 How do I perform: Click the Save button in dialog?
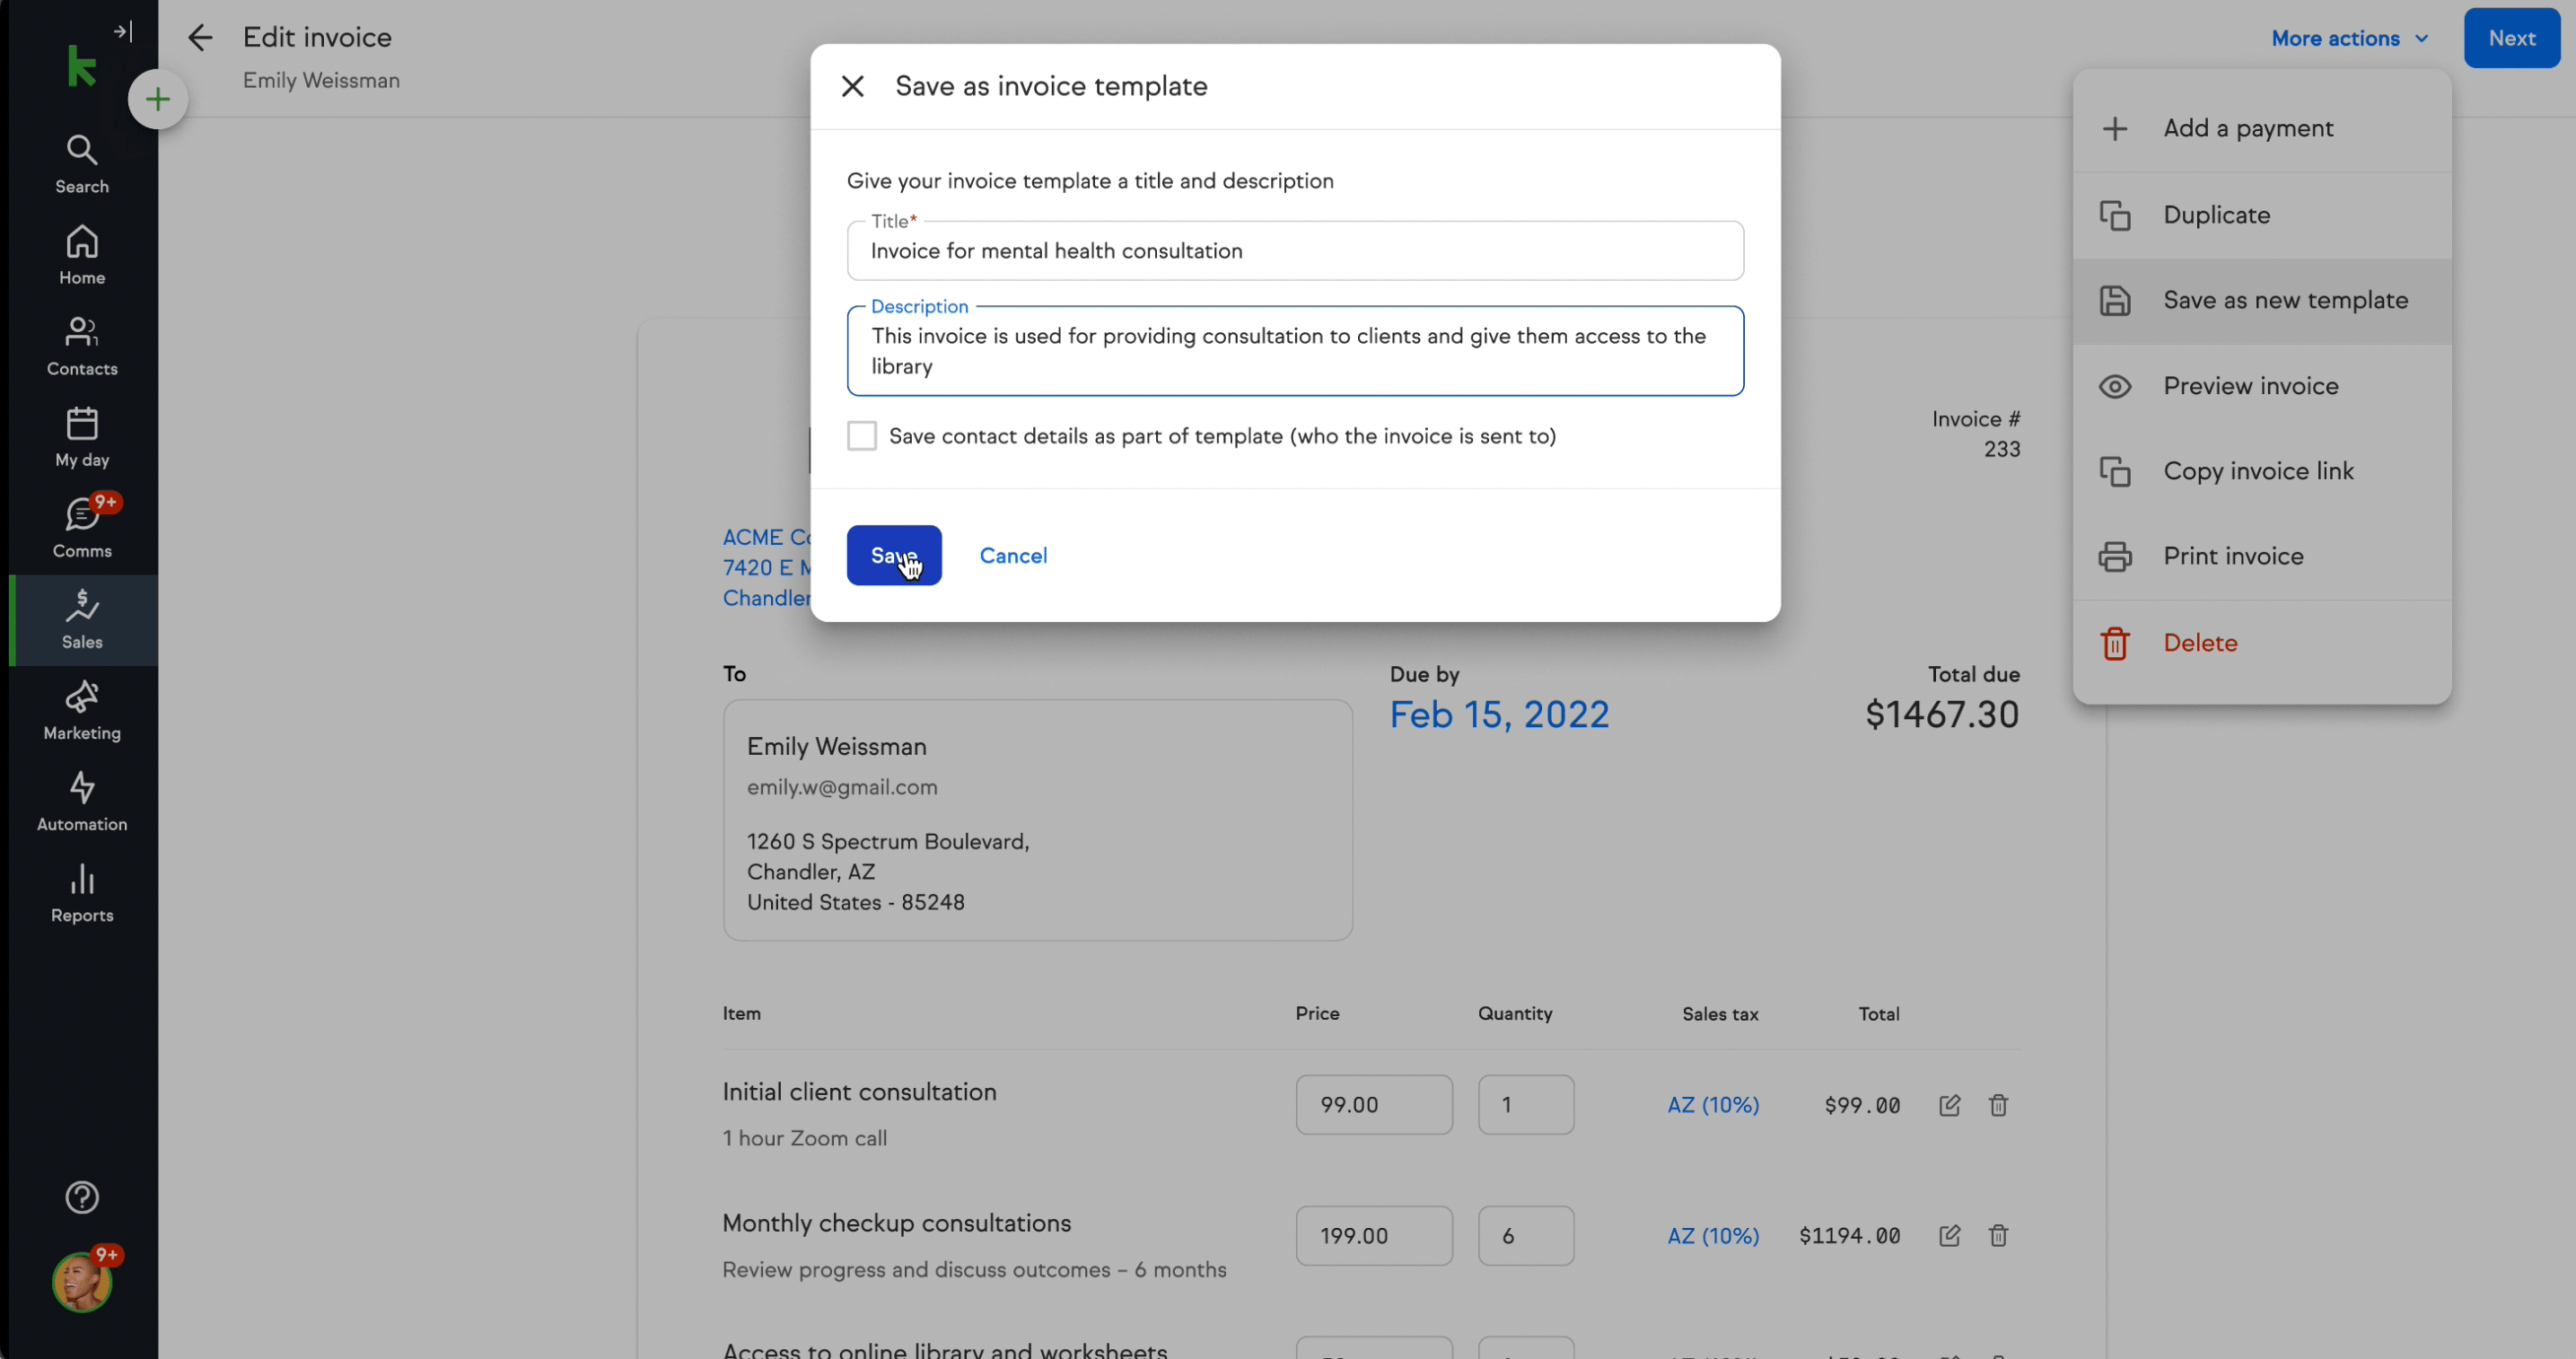893,555
